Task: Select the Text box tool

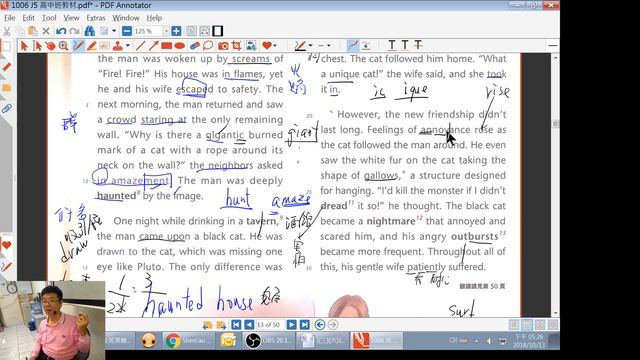Action: pos(104,46)
